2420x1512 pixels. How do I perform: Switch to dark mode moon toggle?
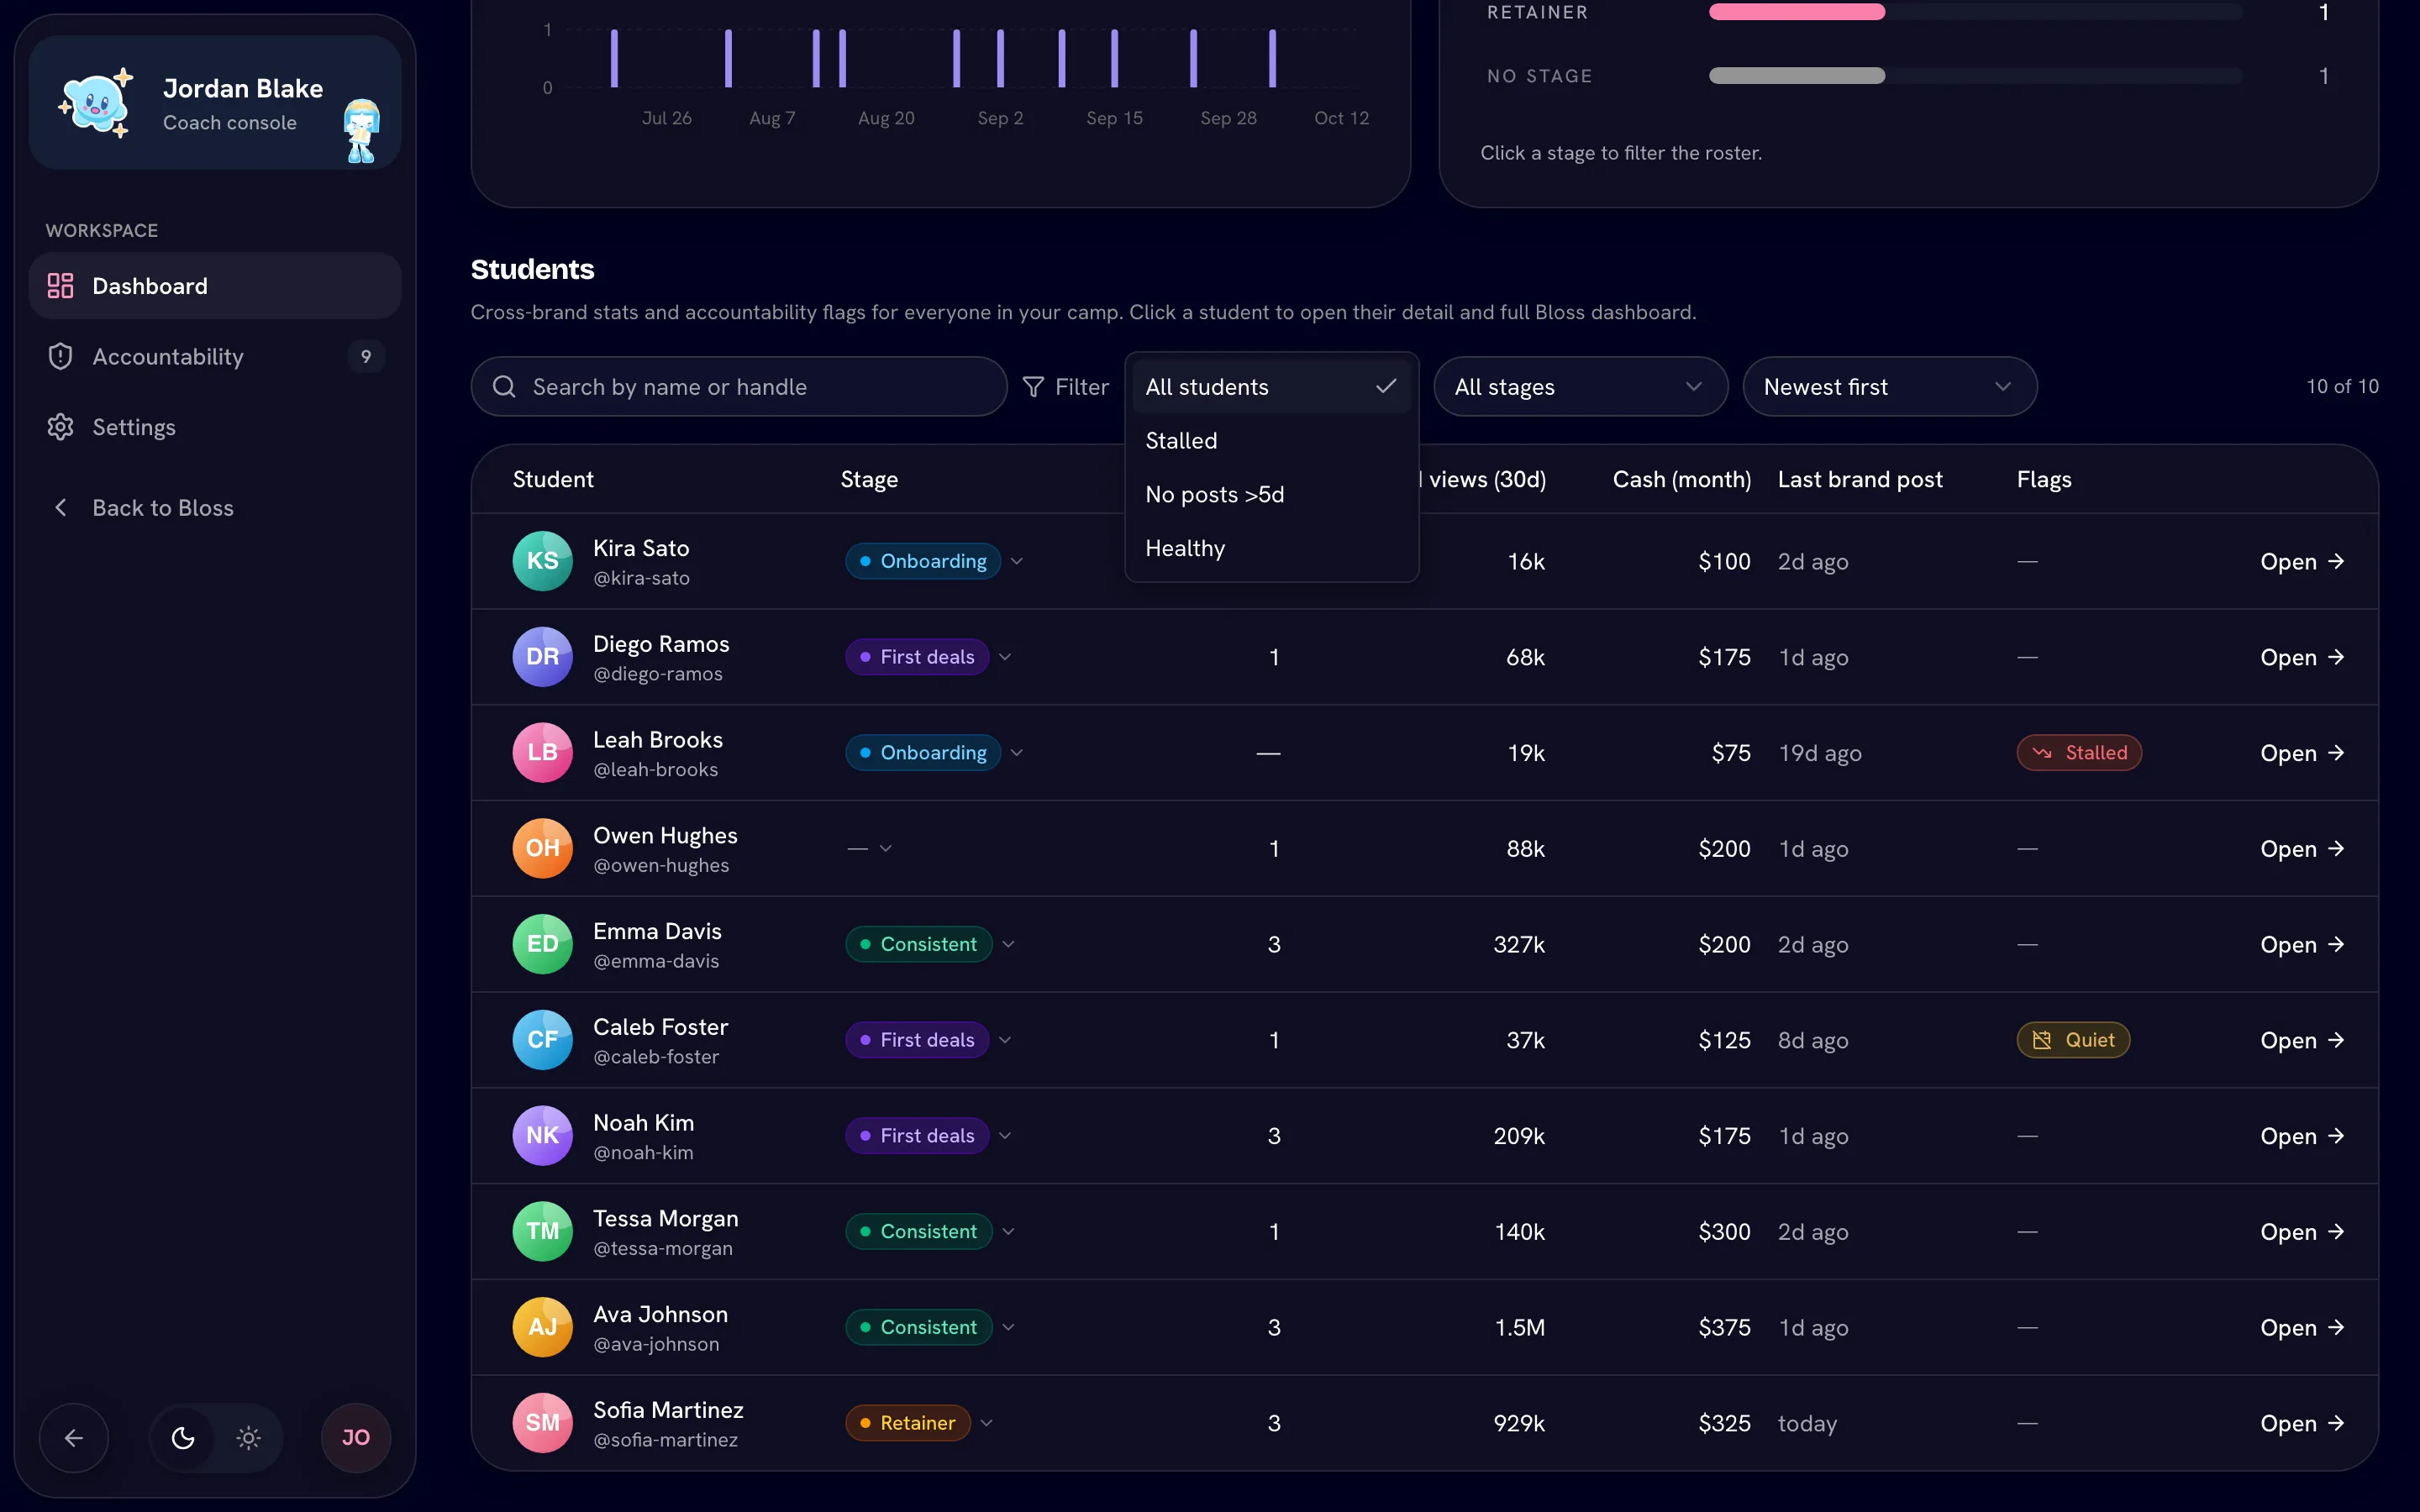183,1438
